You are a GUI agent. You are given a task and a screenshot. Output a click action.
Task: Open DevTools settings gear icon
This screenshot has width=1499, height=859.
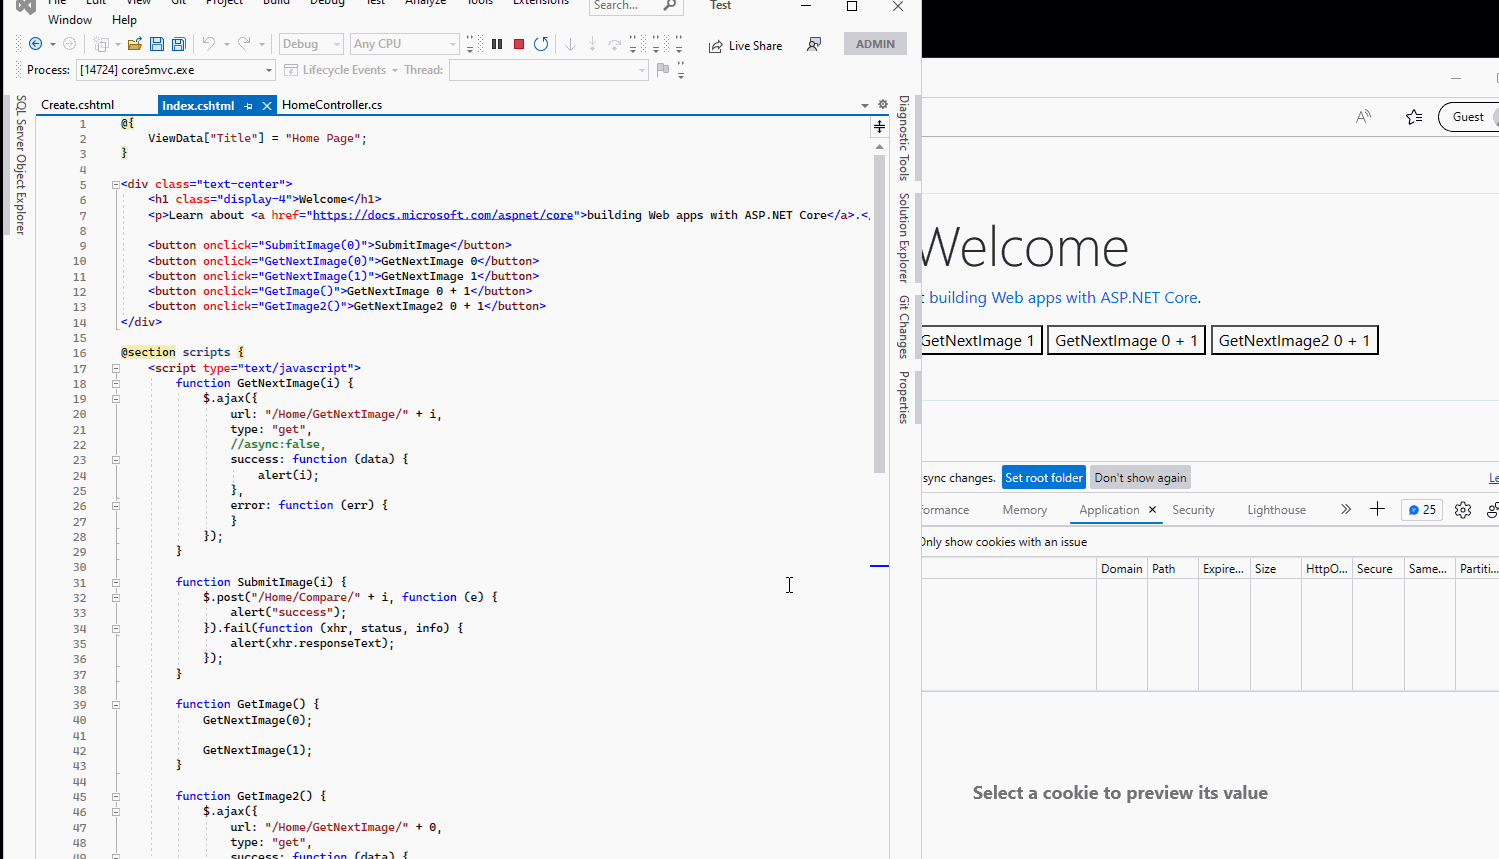click(x=1463, y=510)
